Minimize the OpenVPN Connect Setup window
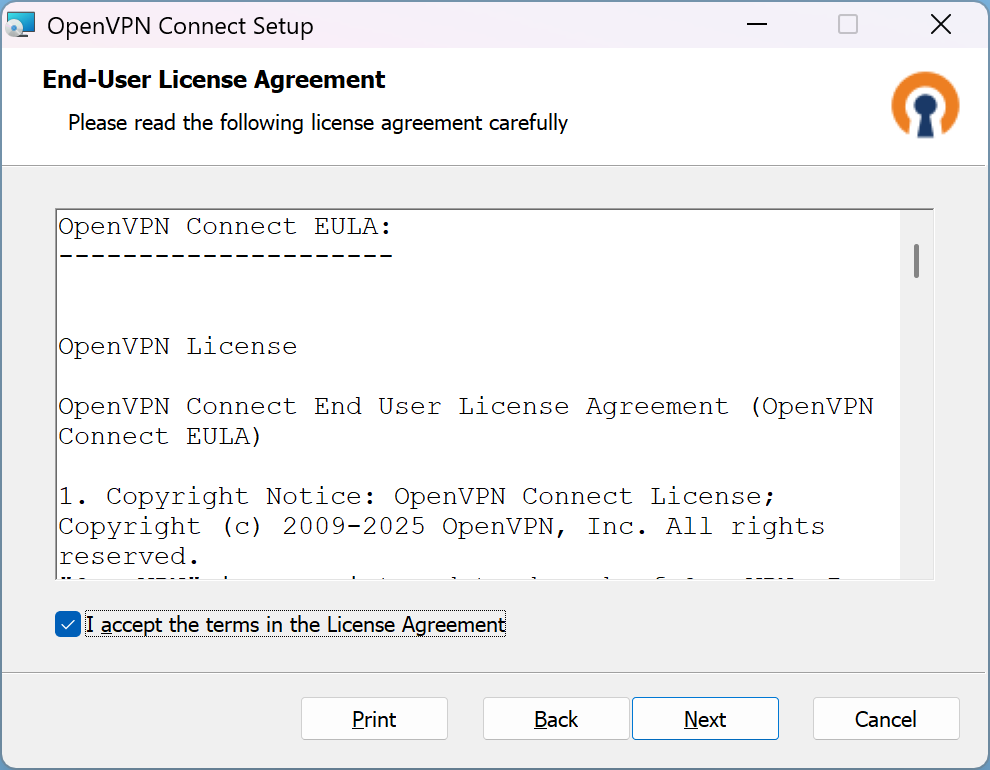 [x=755, y=25]
